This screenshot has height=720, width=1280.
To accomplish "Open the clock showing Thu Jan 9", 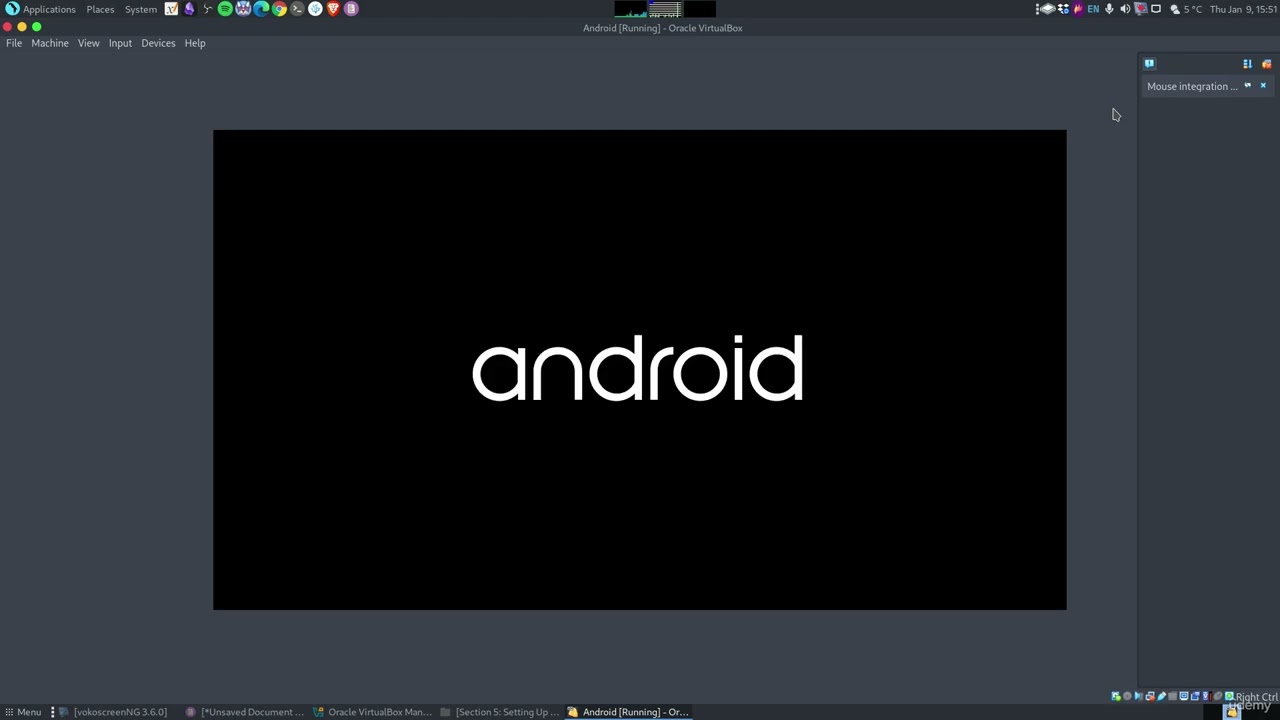I will click(x=1243, y=9).
